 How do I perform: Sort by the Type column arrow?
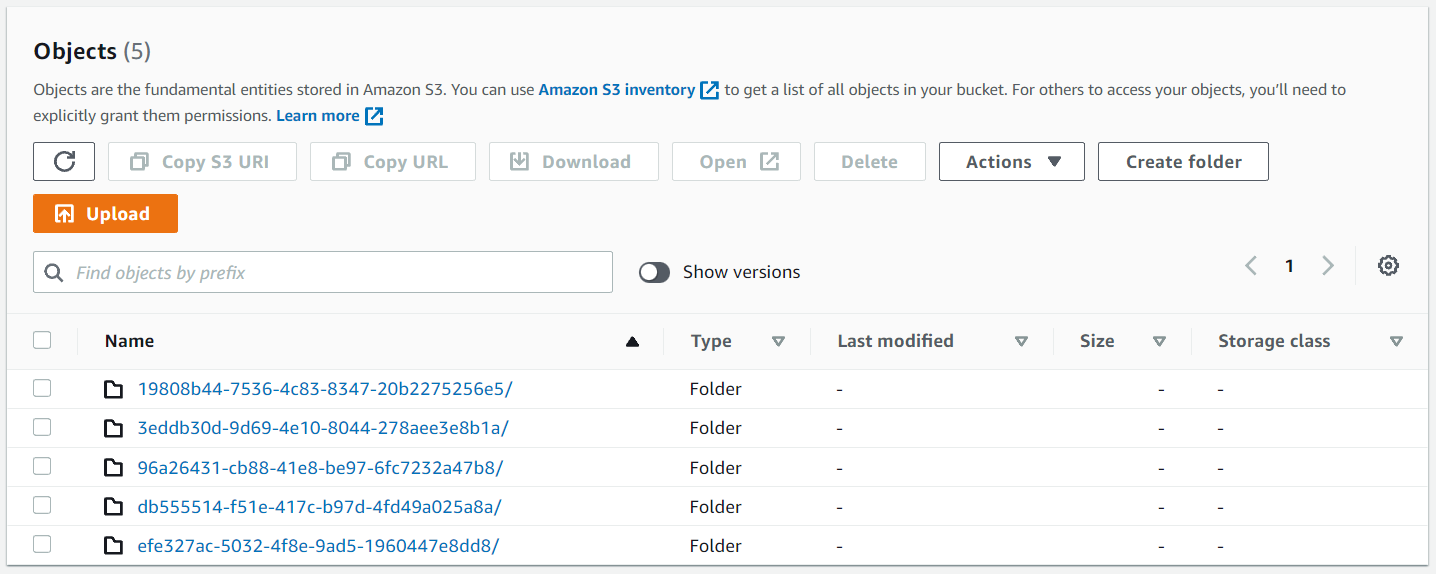point(778,342)
